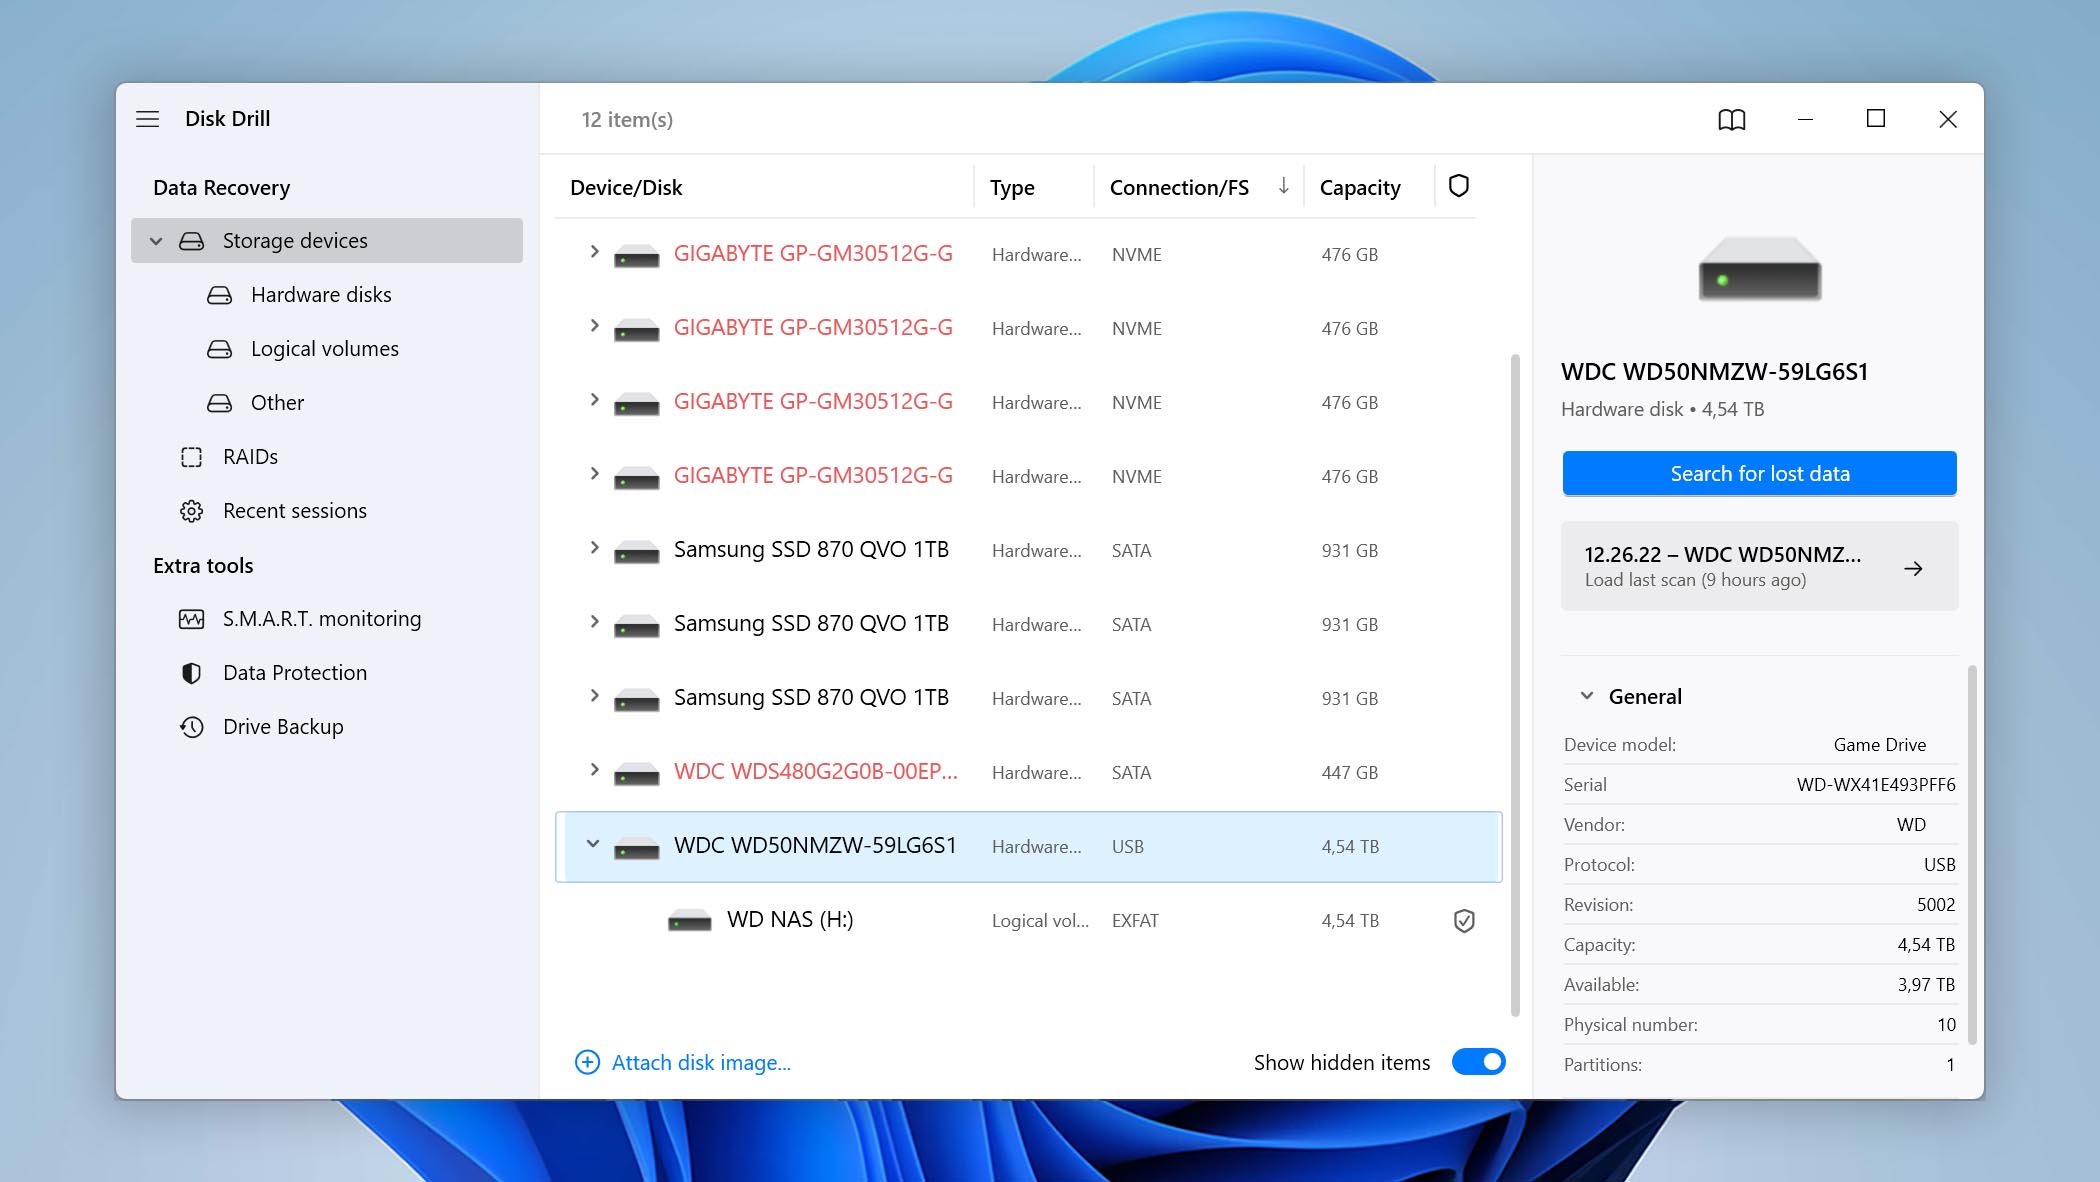
Task: Select the second Samsung SSD 870 QVO 1TB
Action: (x=1028, y=624)
